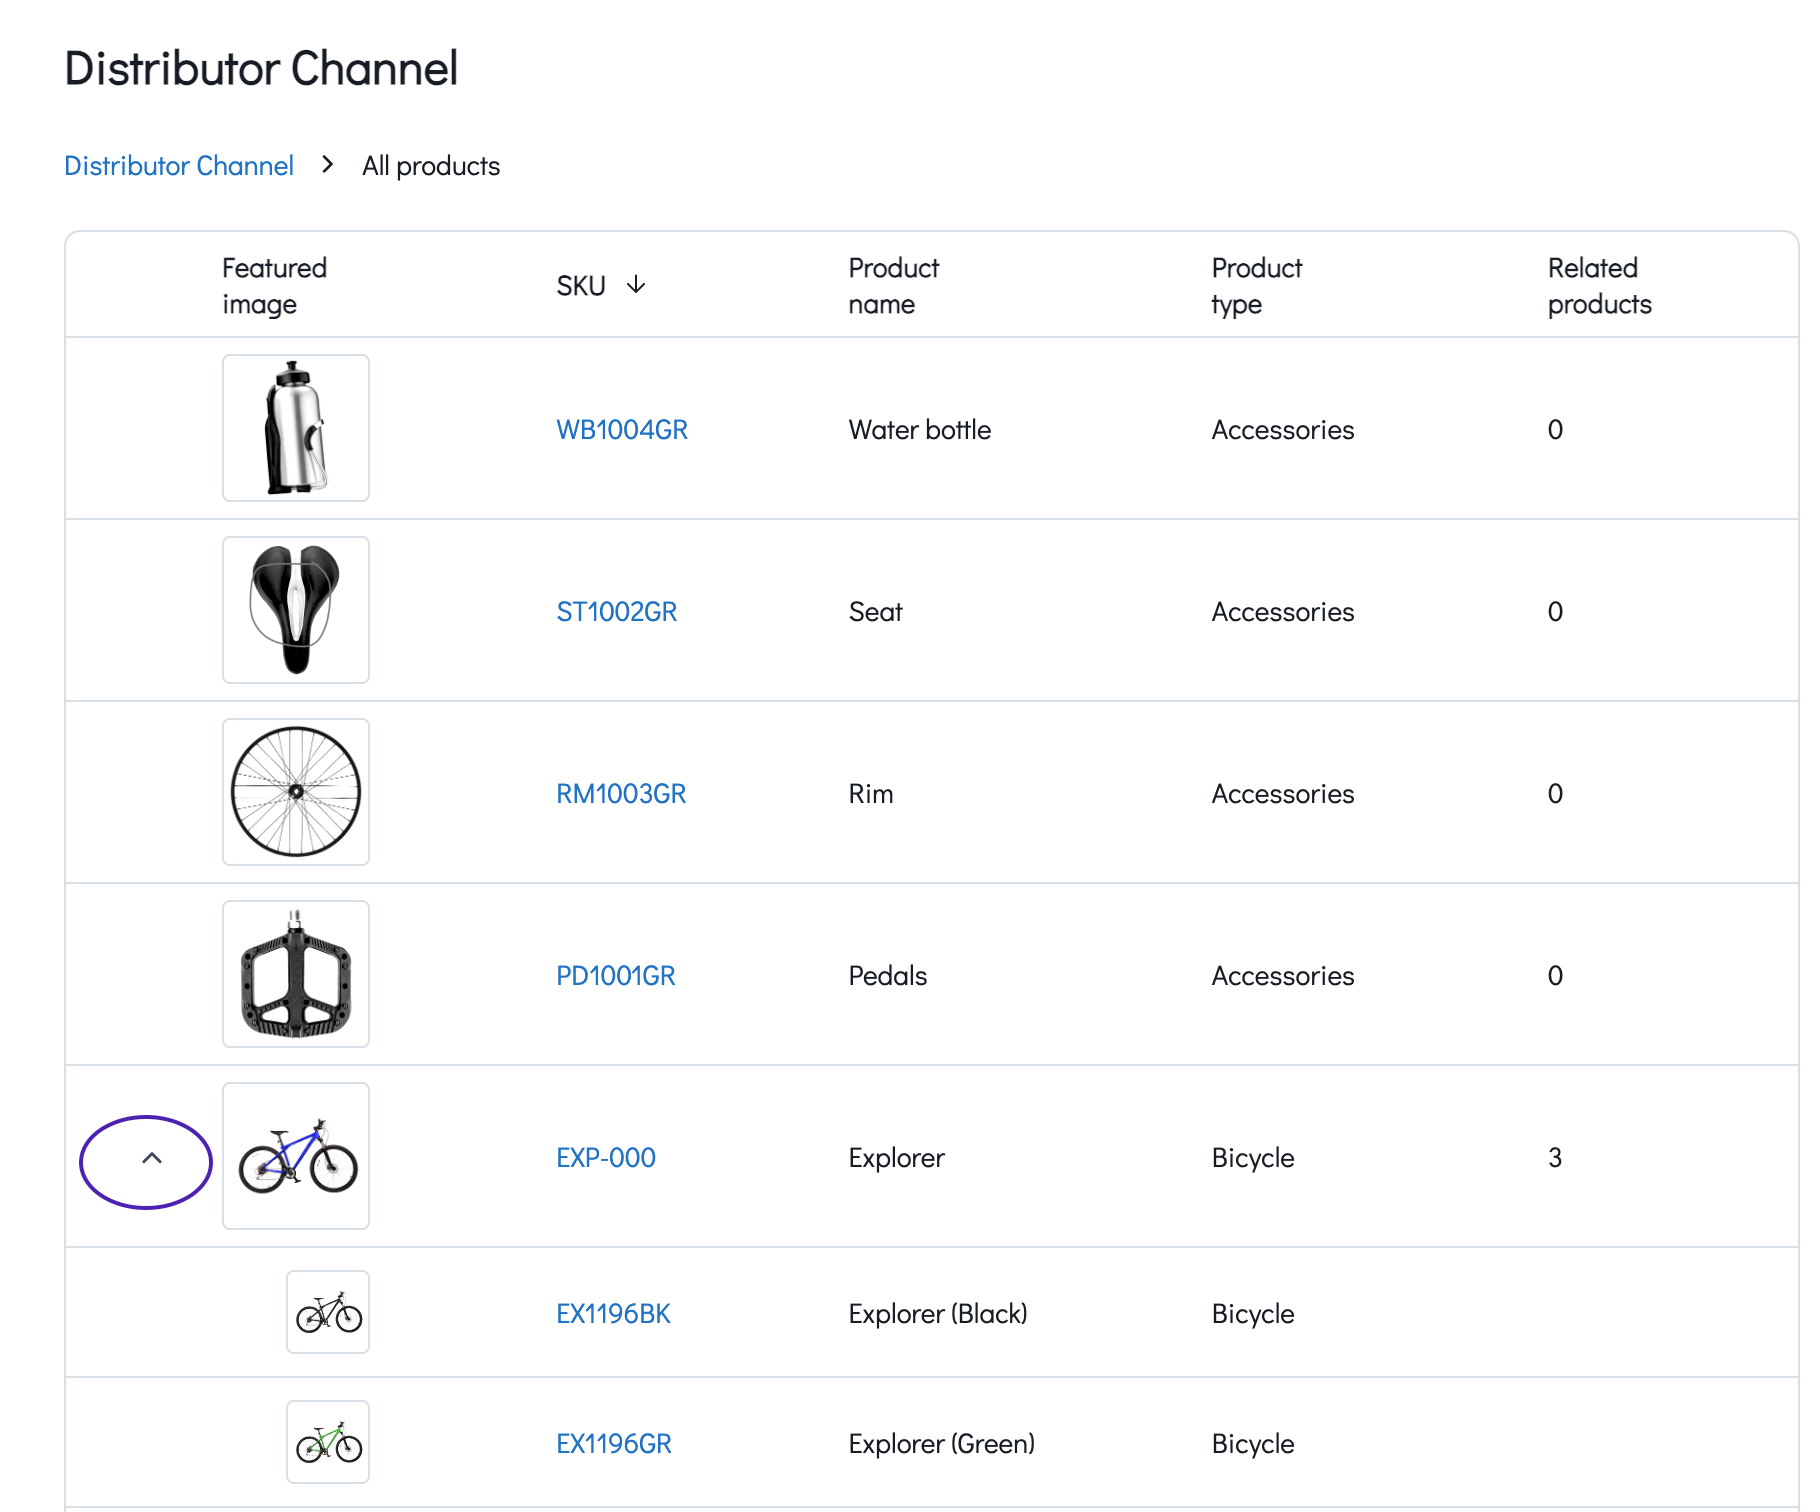This screenshot has height=1512, width=1820.
Task: Click the 'Pedals' product name
Action: (x=888, y=976)
